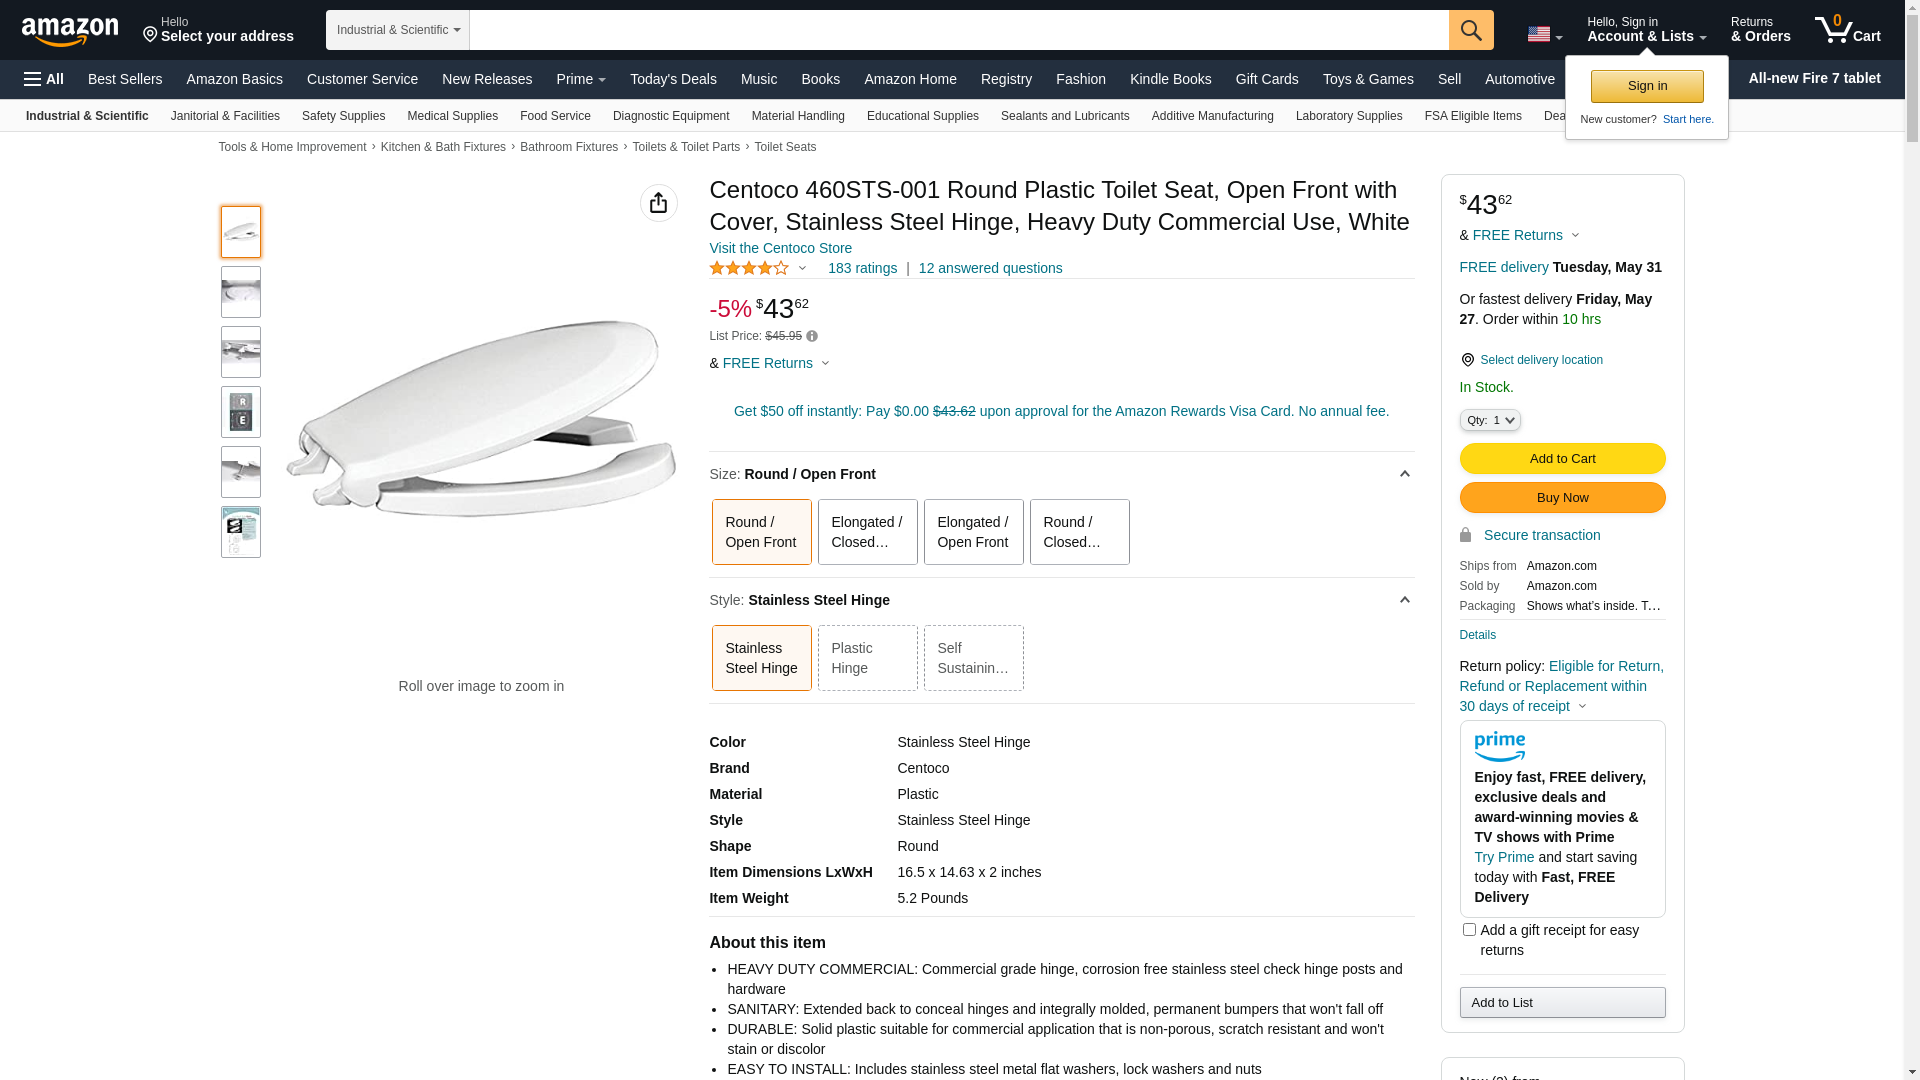
Task: Select the Plastic Hinge style option
Action: [x=867, y=658]
